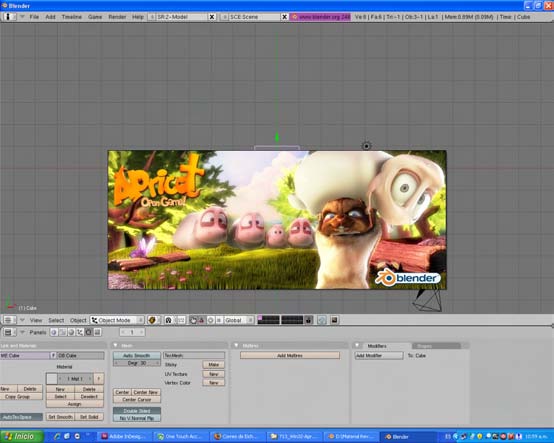554x443 pixels.
Task: Open the Object Mode dropdown
Action: [x=117, y=320]
